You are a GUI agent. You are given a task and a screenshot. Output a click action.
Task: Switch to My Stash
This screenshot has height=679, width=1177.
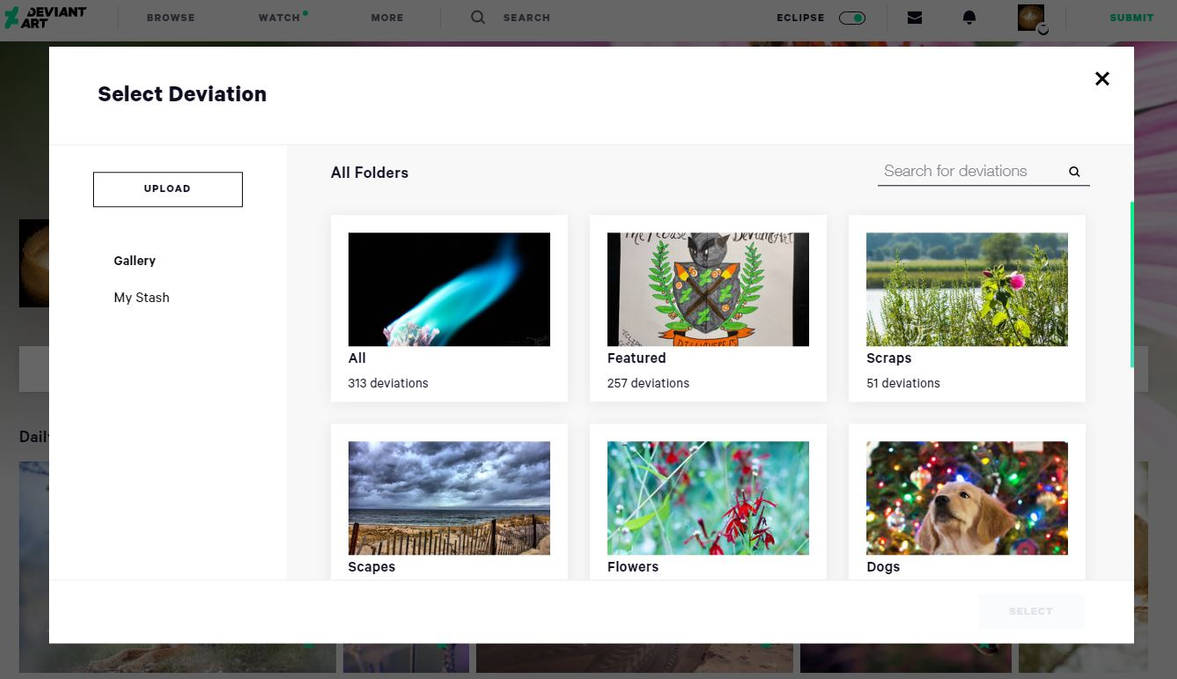pos(142,298)
